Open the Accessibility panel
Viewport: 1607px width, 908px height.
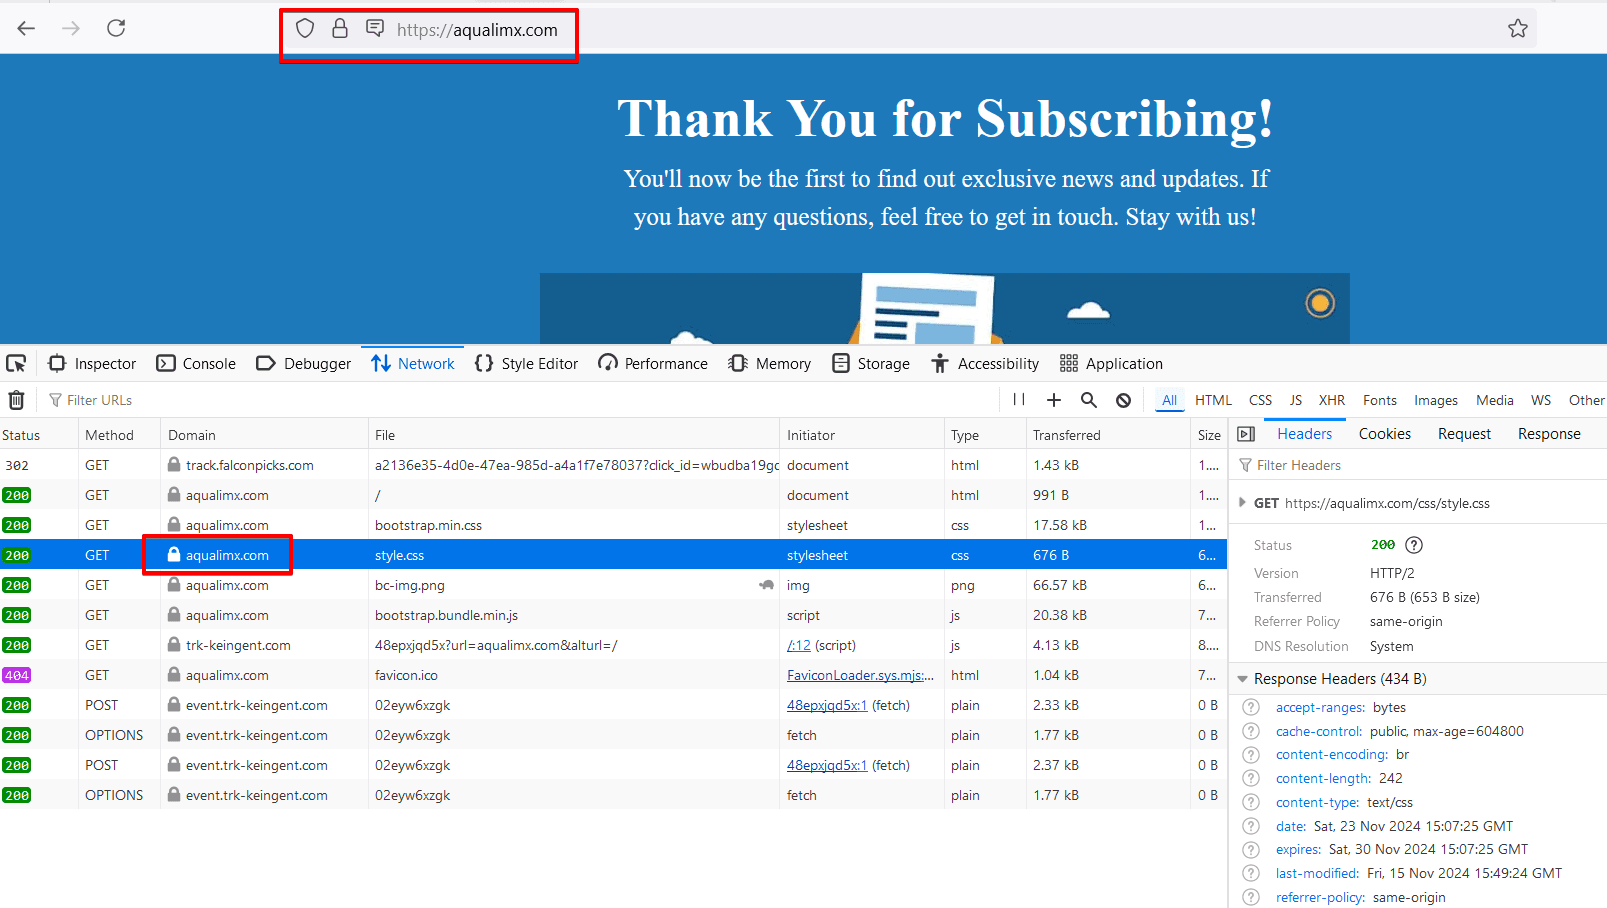point(985,363)
